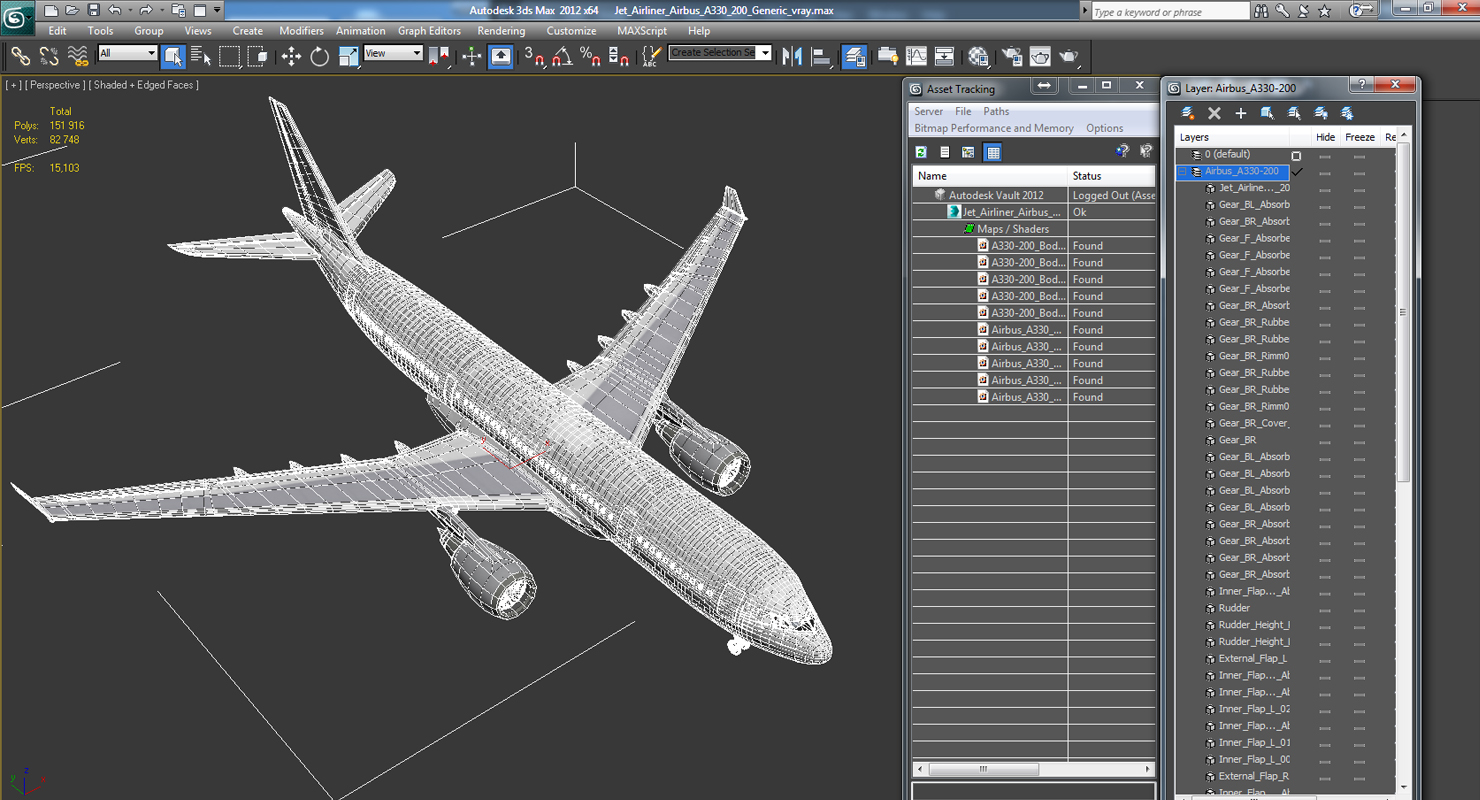The height and width of the screenshot is (800, 1480).
Task: Click the Asset Tracking horizontal scrollbar
Action: [x=984, y=769]
